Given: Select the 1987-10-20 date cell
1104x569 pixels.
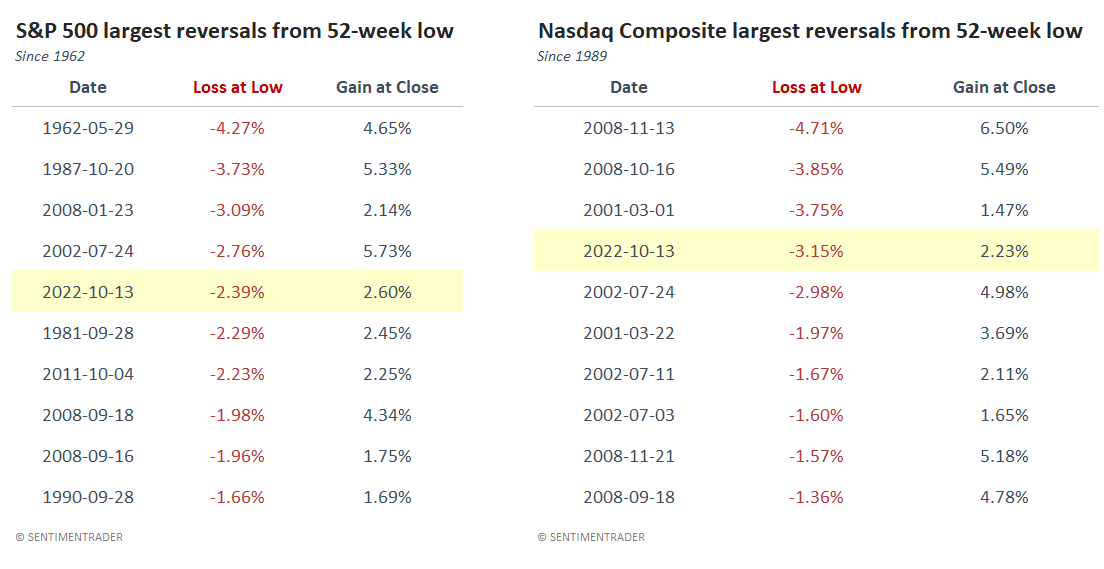Looking at the screenshot, I should point(88,169).
